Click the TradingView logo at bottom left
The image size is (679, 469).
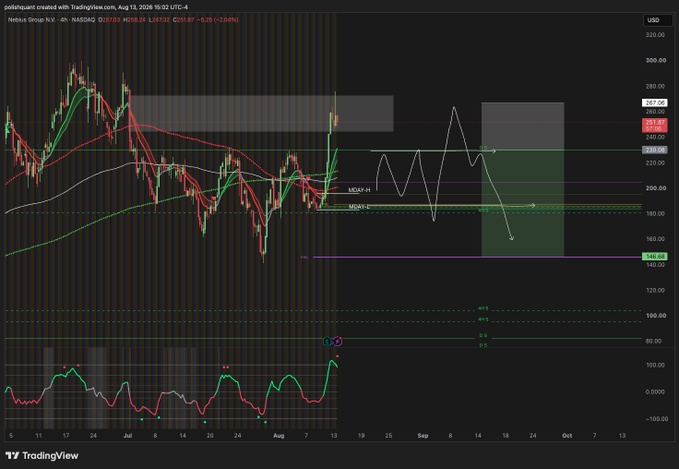42,456
